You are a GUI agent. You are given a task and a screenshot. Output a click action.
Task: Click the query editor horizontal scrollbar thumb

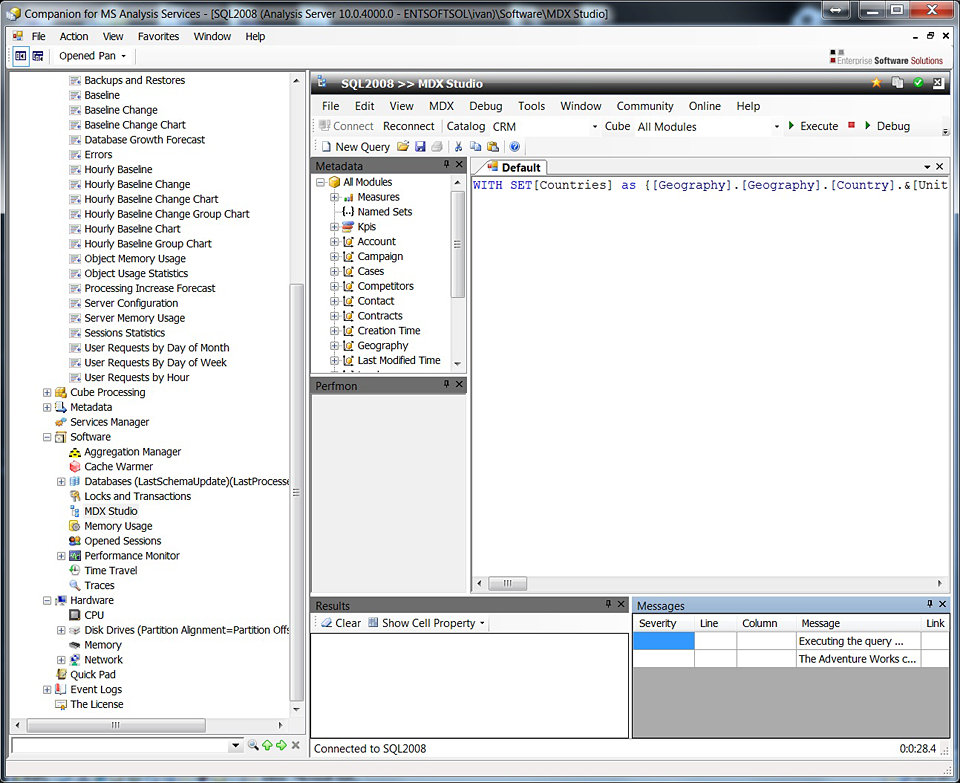[x=508, y=583]
